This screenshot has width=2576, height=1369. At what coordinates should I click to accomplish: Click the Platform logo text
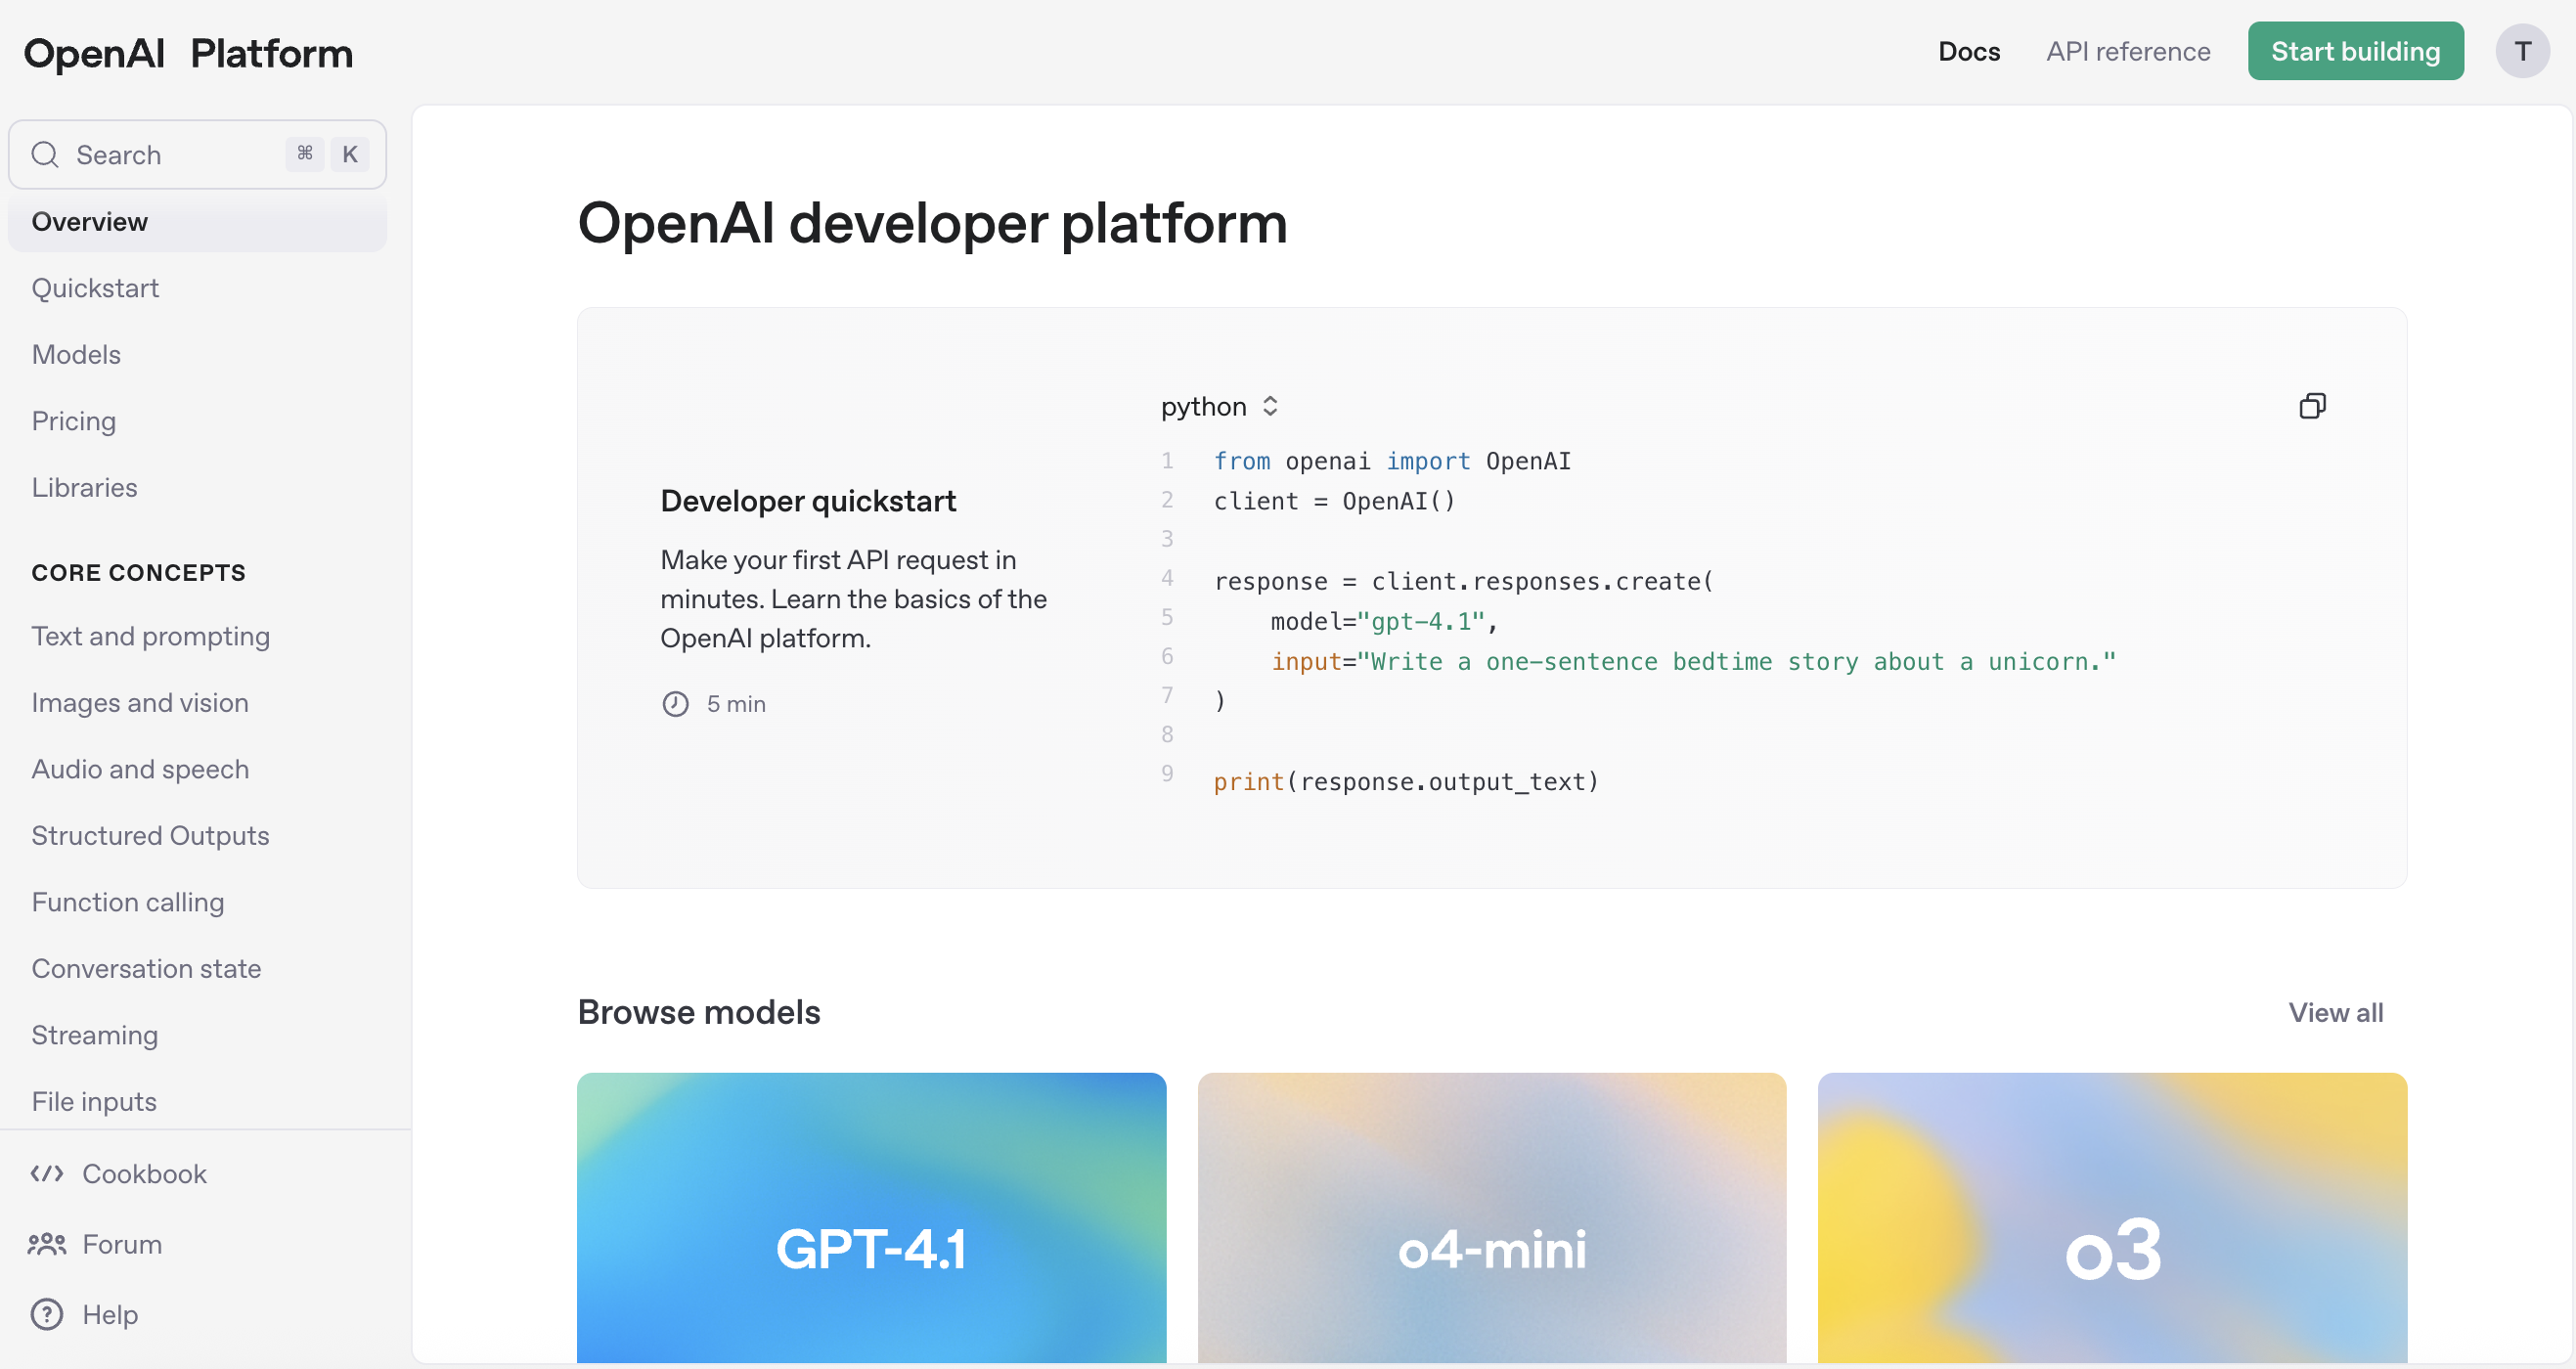coord(272,54)
